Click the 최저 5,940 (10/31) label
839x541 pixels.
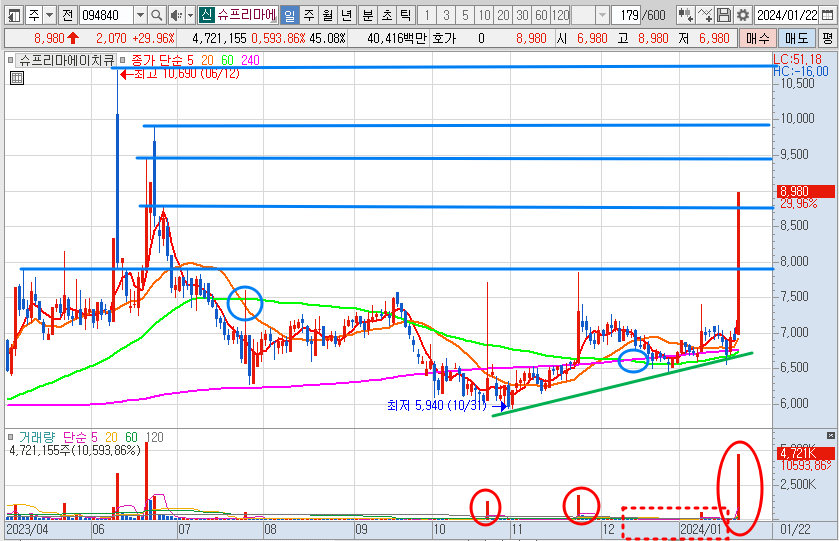[x=436, y=406]
